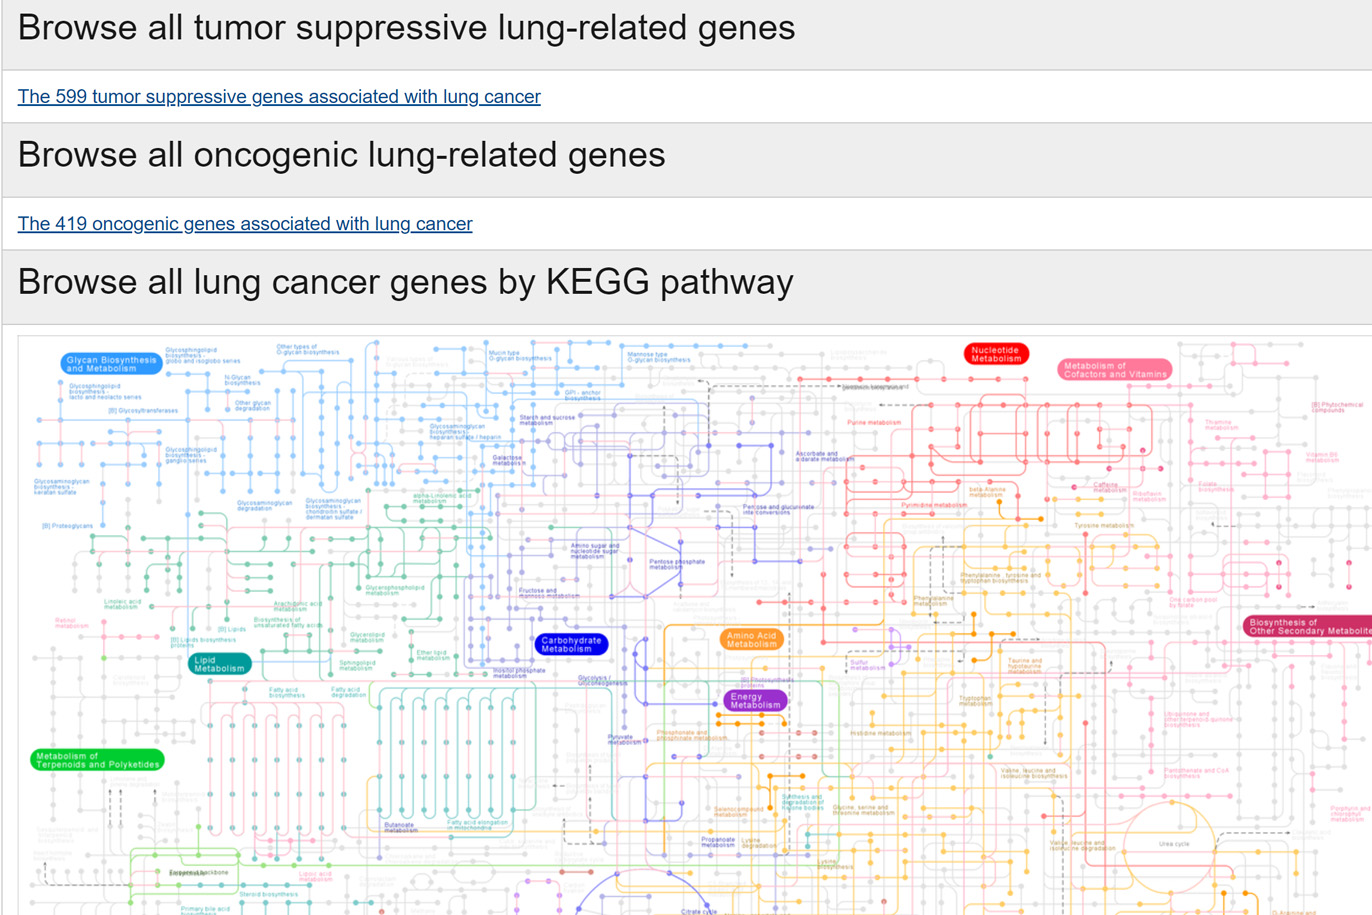Image resolution: width=1372 pixels, height=915 pixels.
Task: Select the Urea cycle circle label
Action: (1173, 844)
